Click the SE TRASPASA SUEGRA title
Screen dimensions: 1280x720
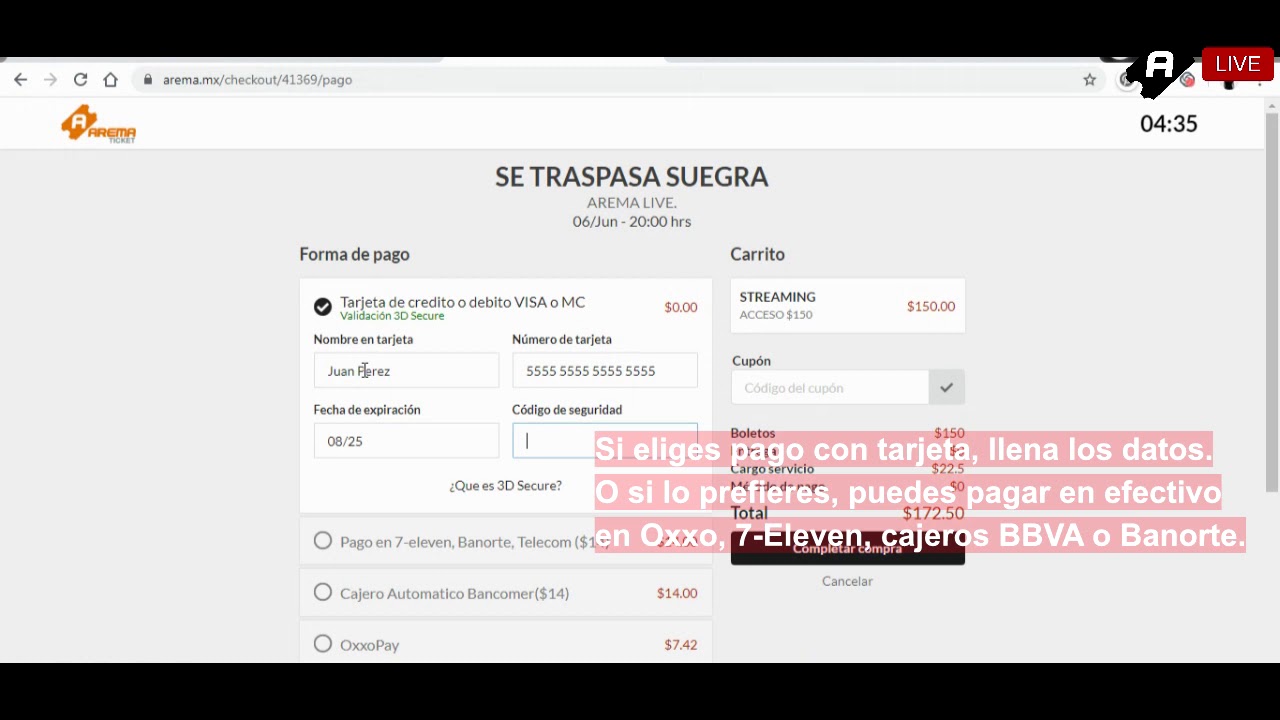coord(632,177)
